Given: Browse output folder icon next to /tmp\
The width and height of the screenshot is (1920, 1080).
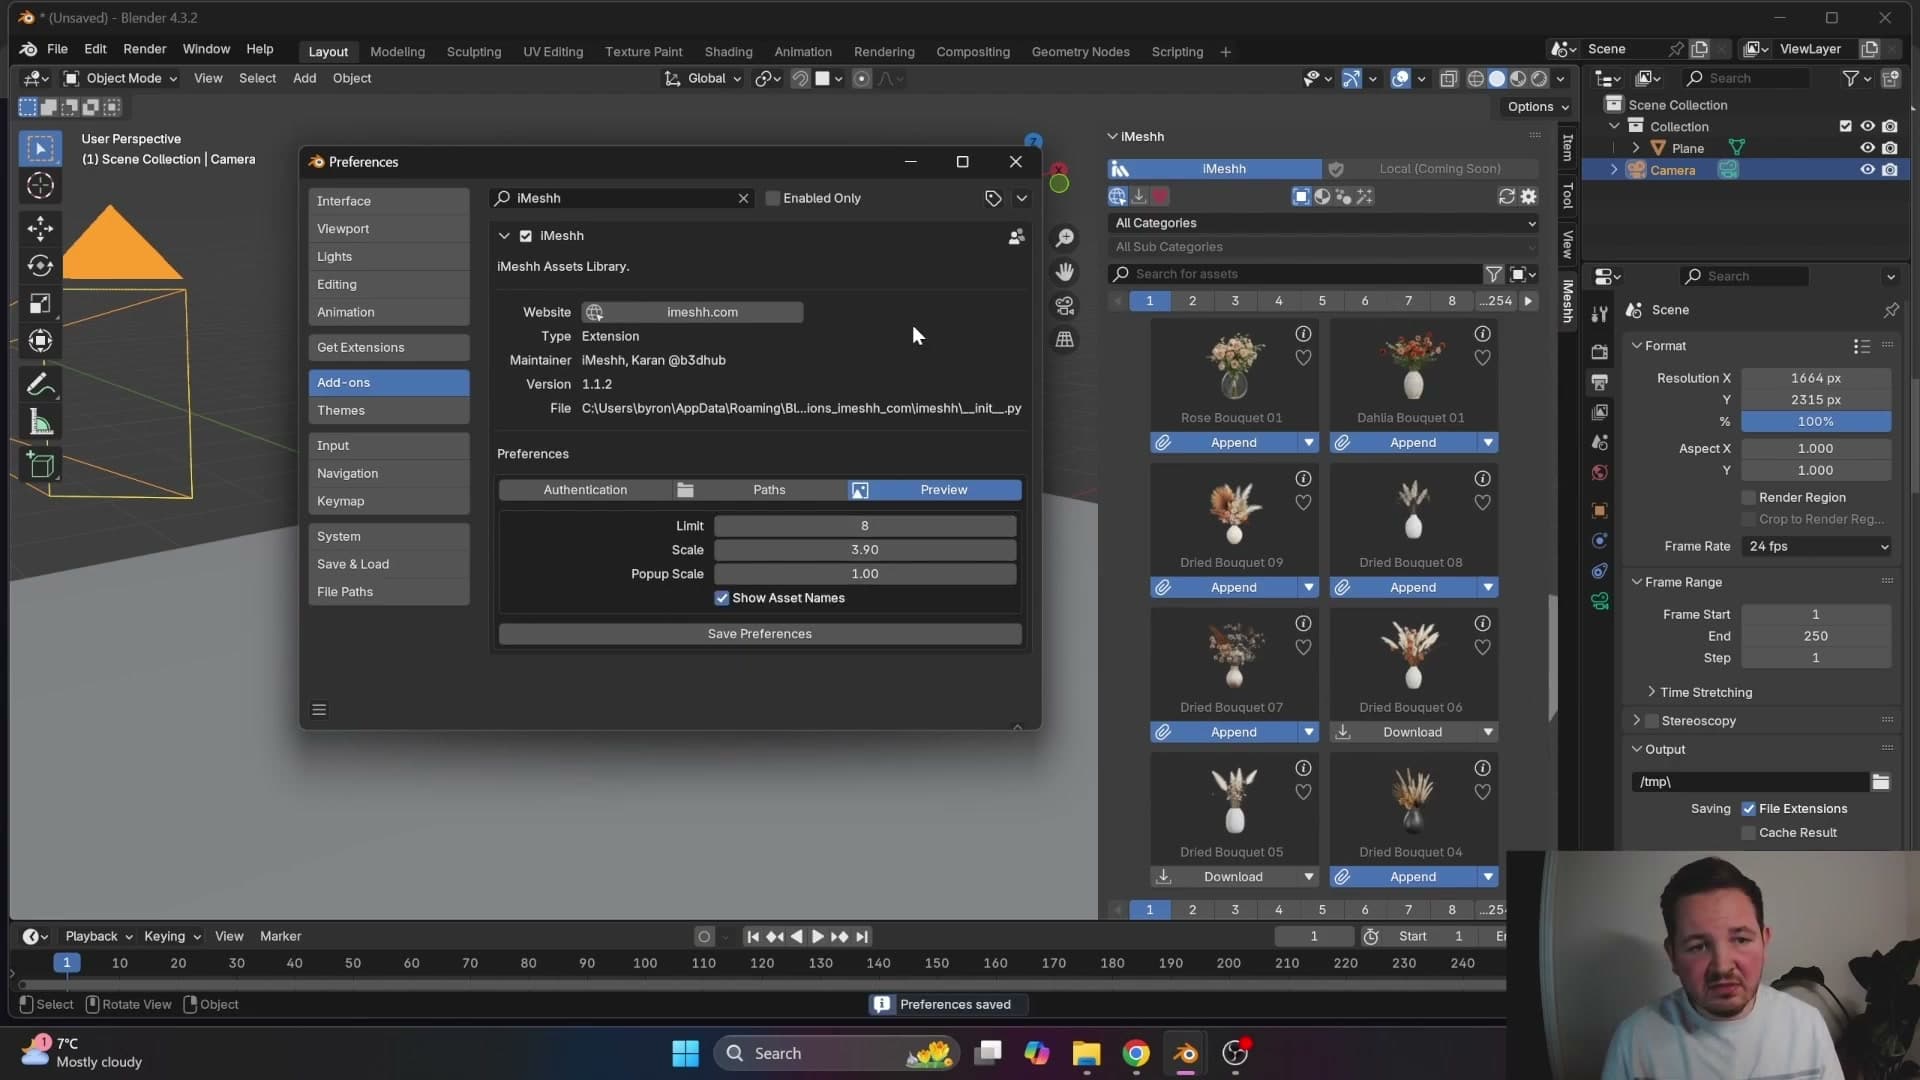Looking at the screenshot, I should click(1880, 782).
